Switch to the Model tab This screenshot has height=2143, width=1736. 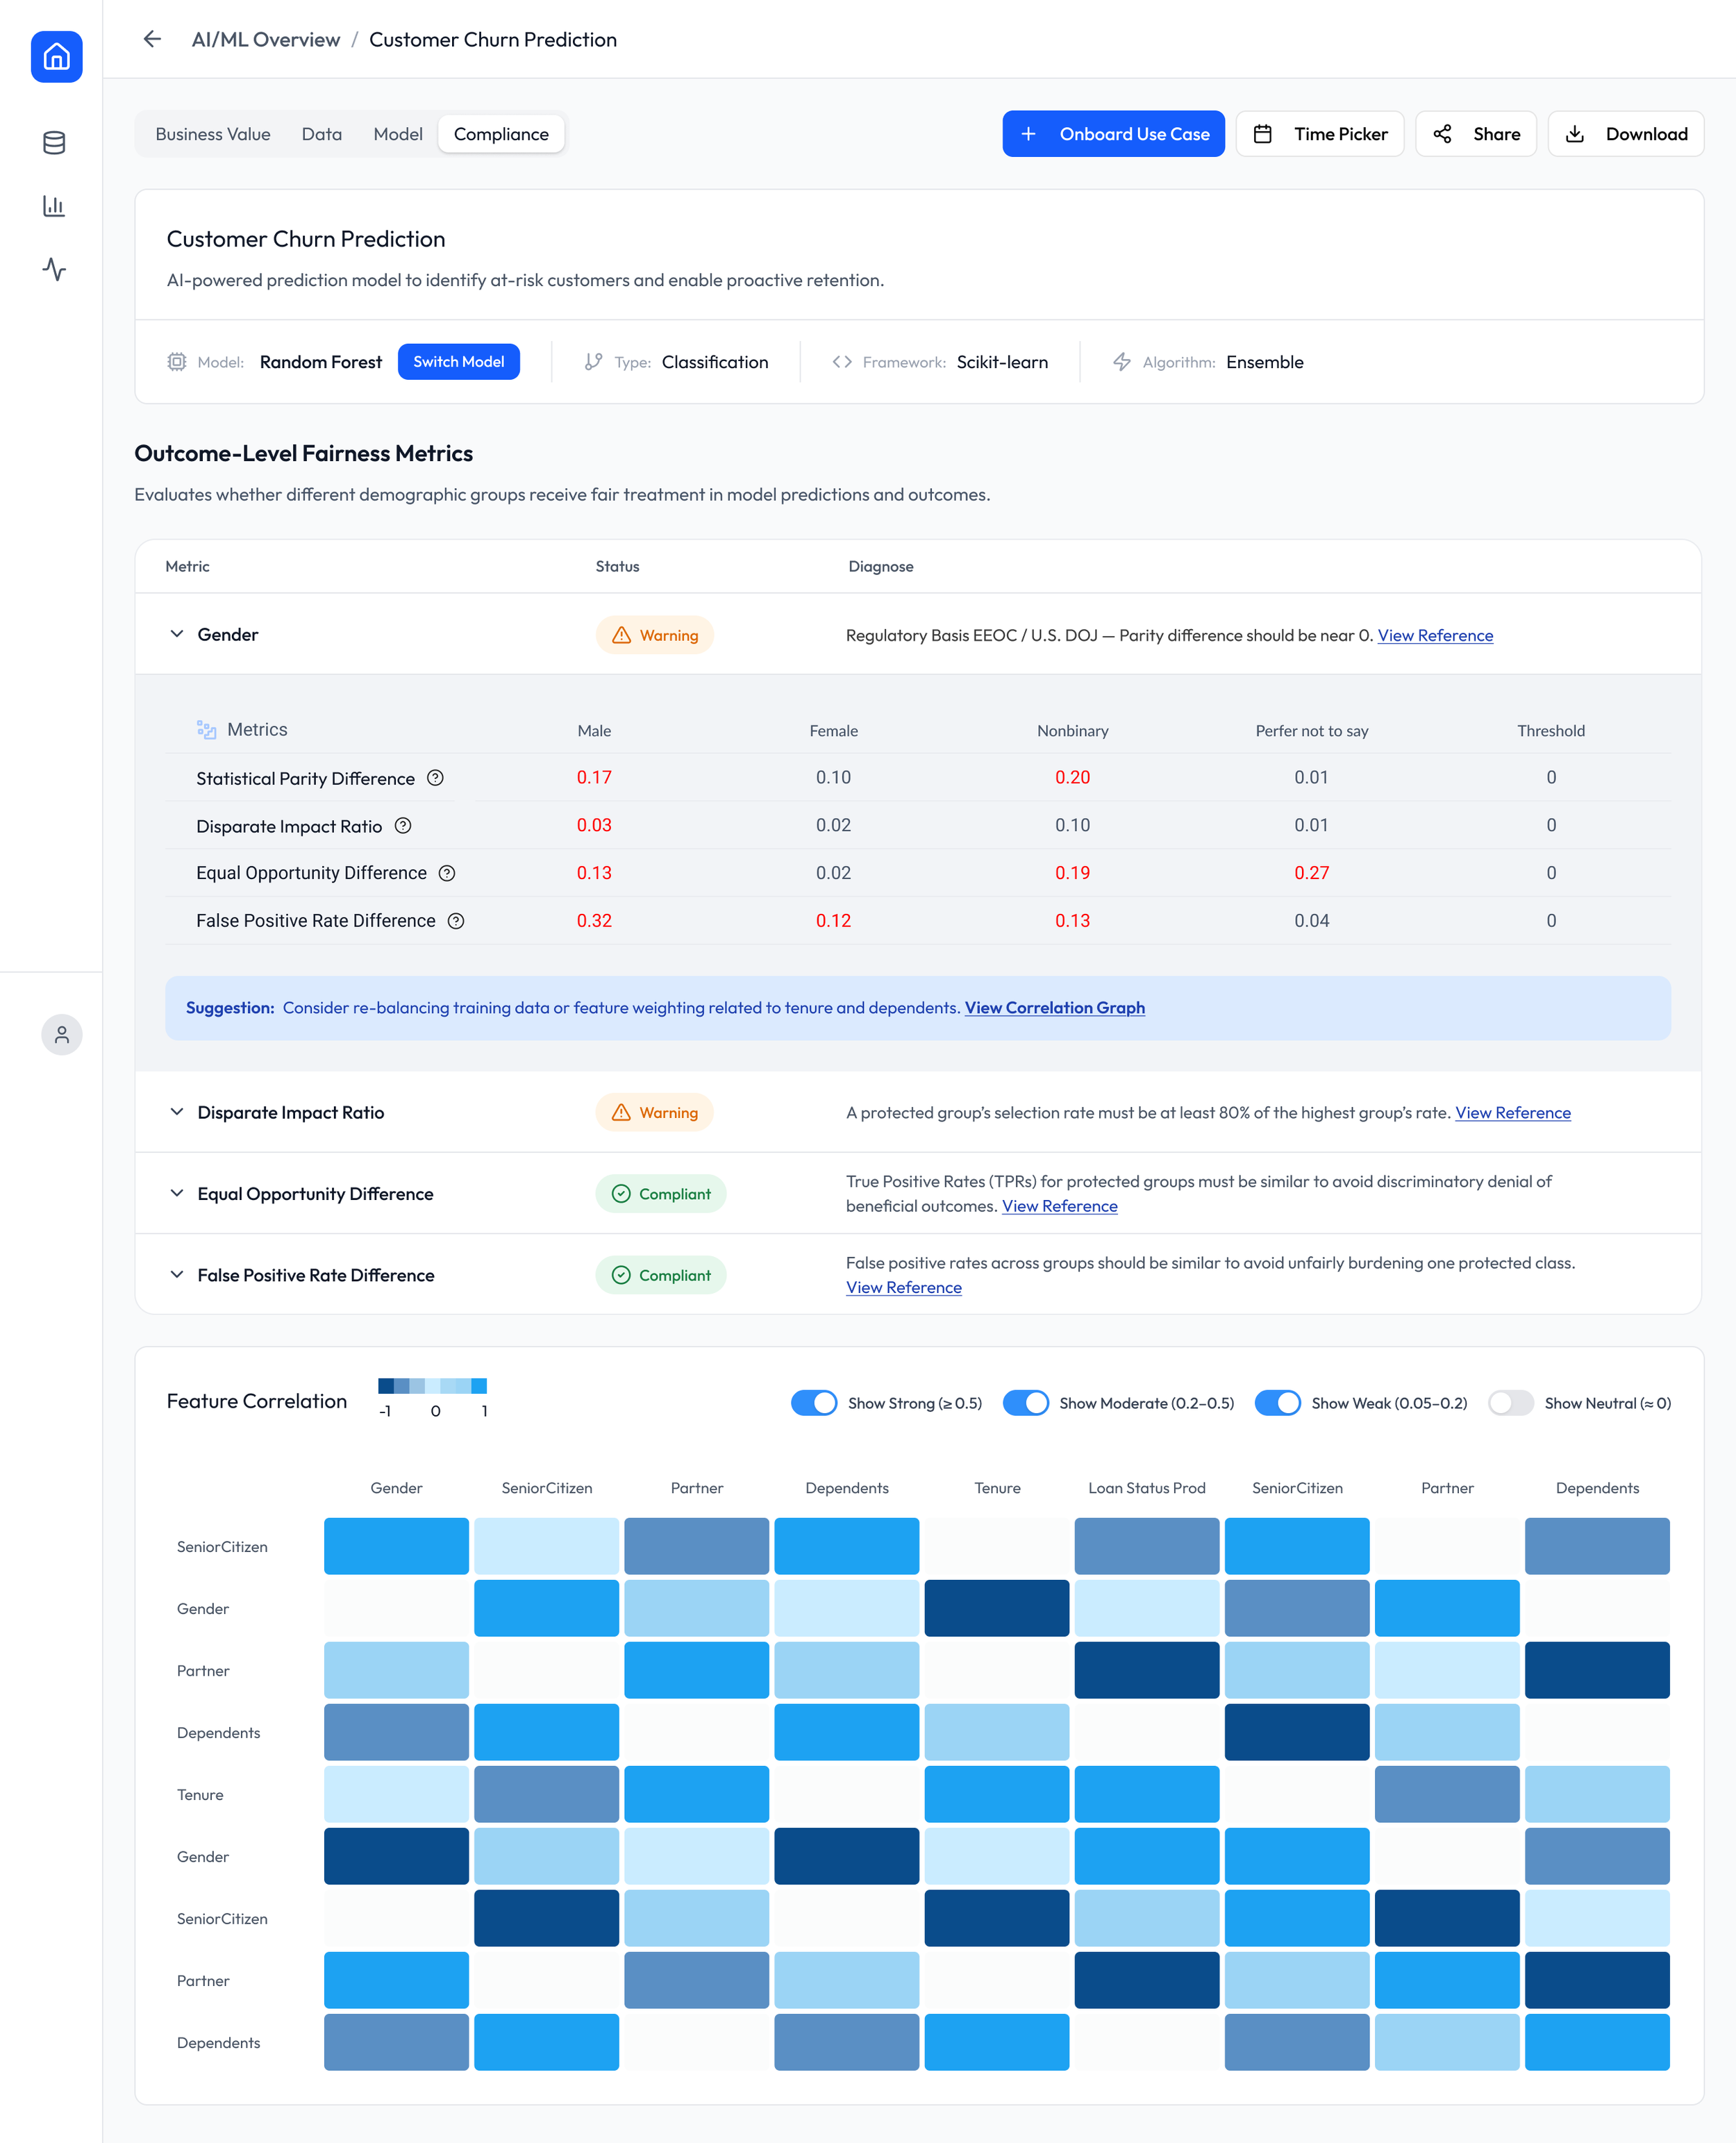(397, 134)
